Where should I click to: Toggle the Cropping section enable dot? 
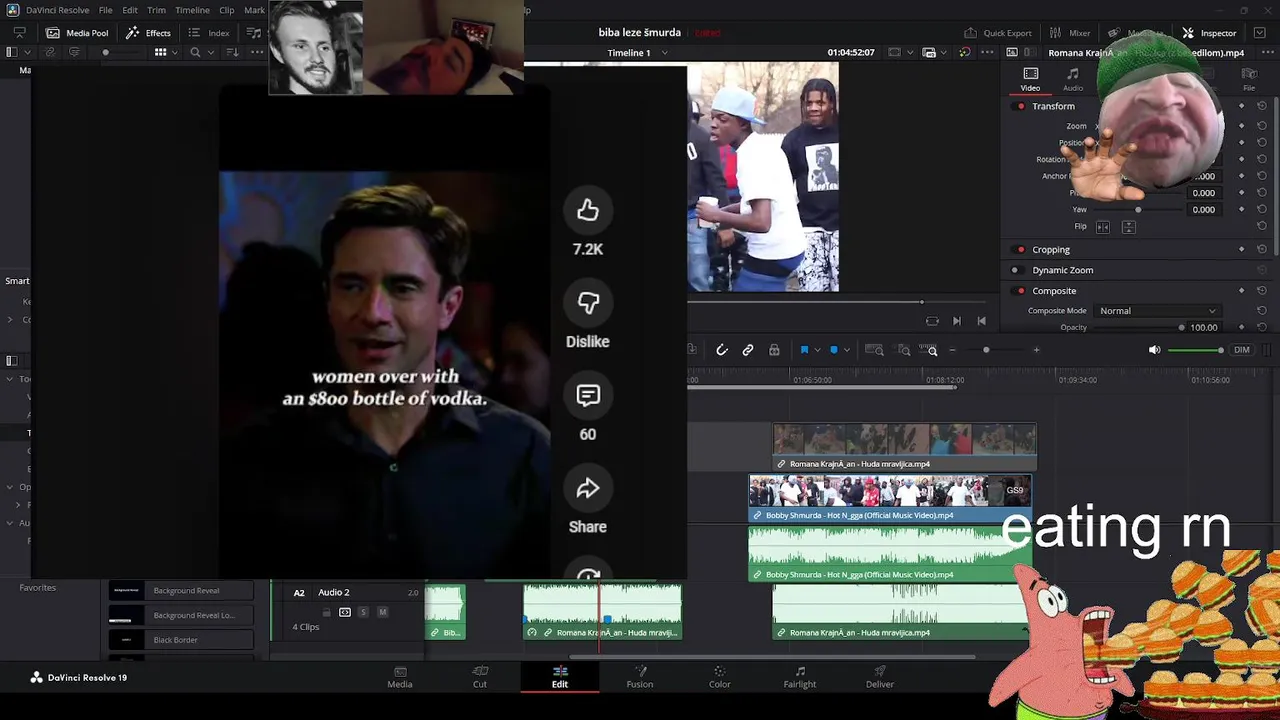(1020, 250)
